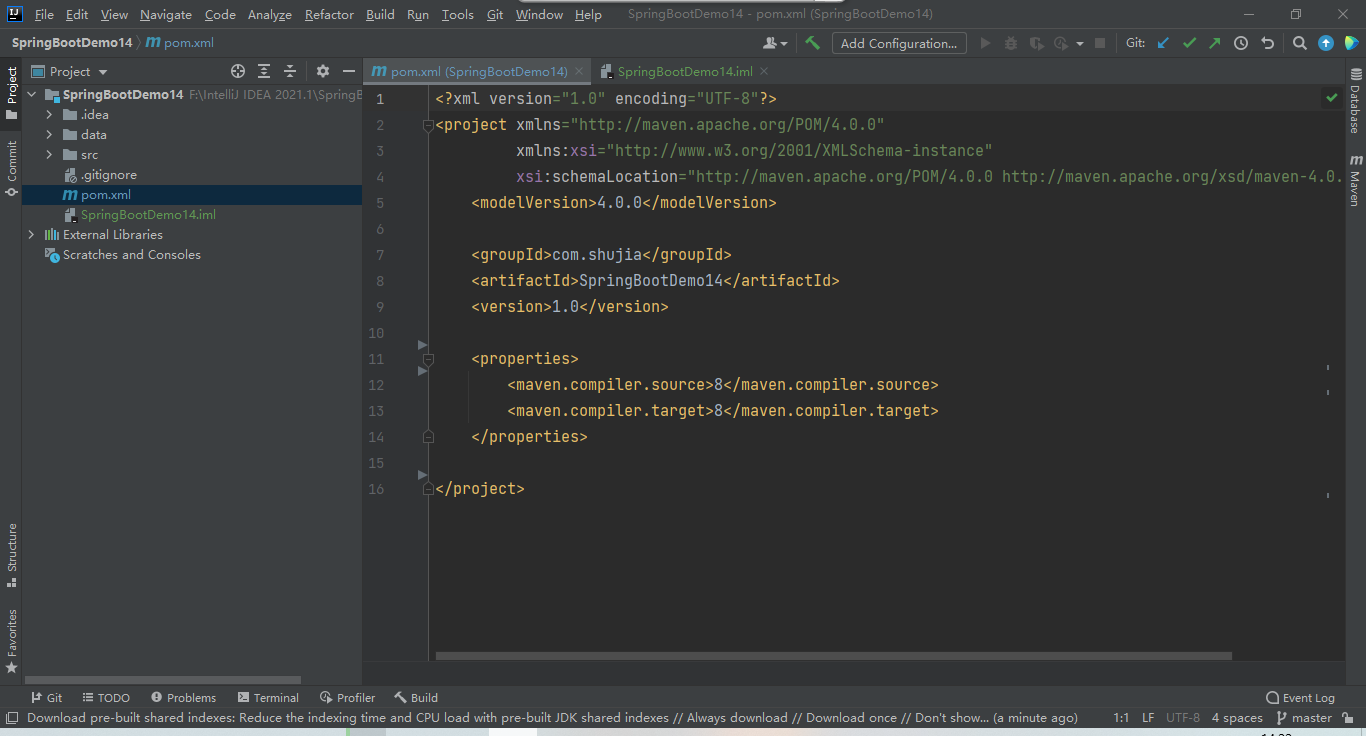Expand External Libraries node
Screen dimensions: 1366x736
31,235
